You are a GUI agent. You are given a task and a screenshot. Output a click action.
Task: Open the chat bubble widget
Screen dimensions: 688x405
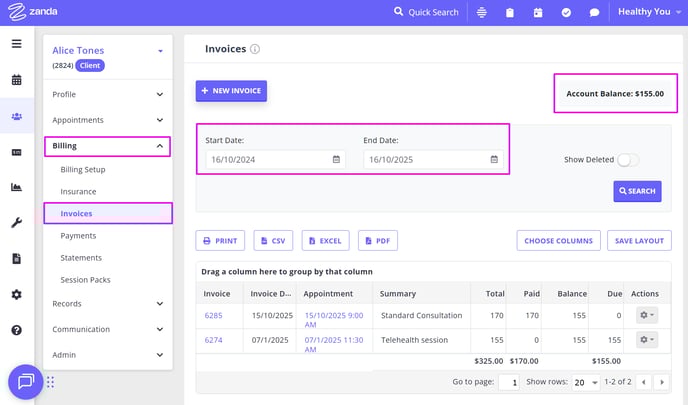[x=26, y=382]
